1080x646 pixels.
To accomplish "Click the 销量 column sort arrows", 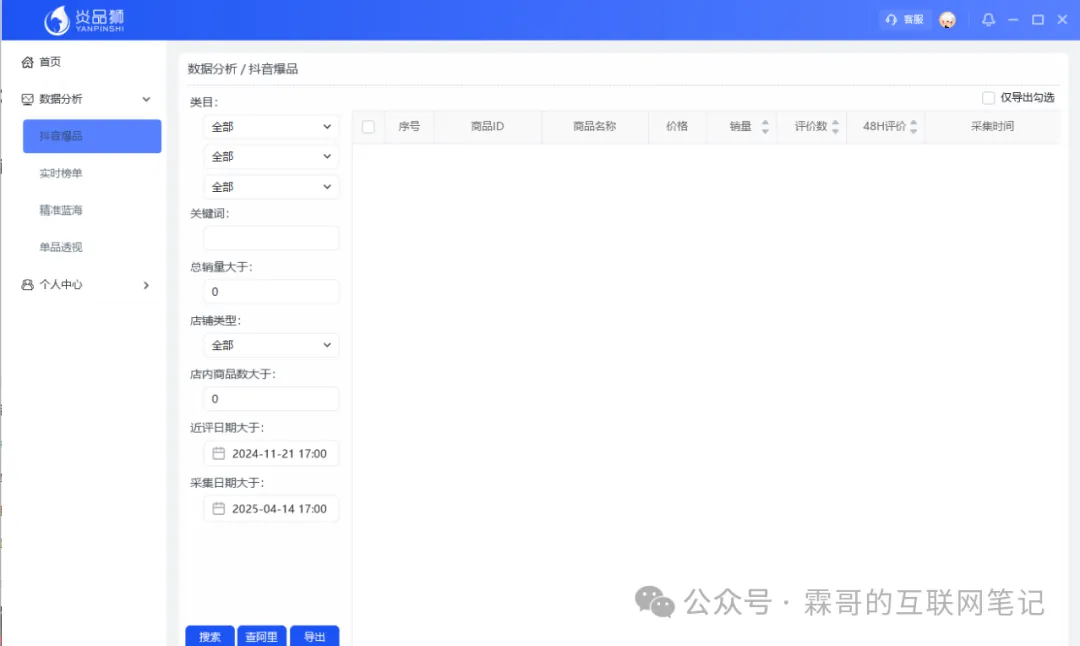I will click(765, 127).
